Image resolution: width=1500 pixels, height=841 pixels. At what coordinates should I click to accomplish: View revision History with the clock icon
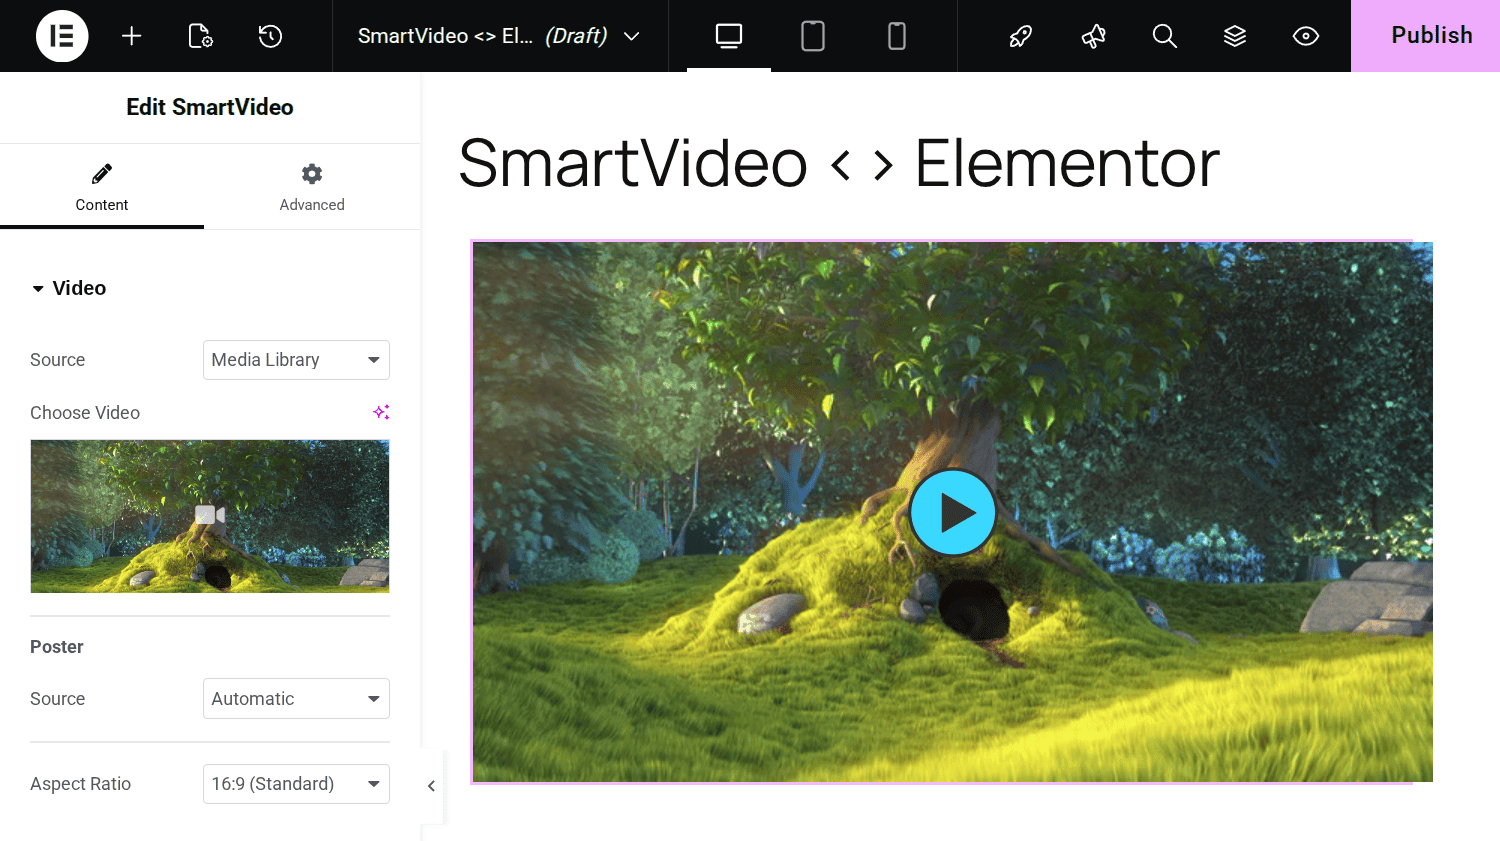pos(269,36)
